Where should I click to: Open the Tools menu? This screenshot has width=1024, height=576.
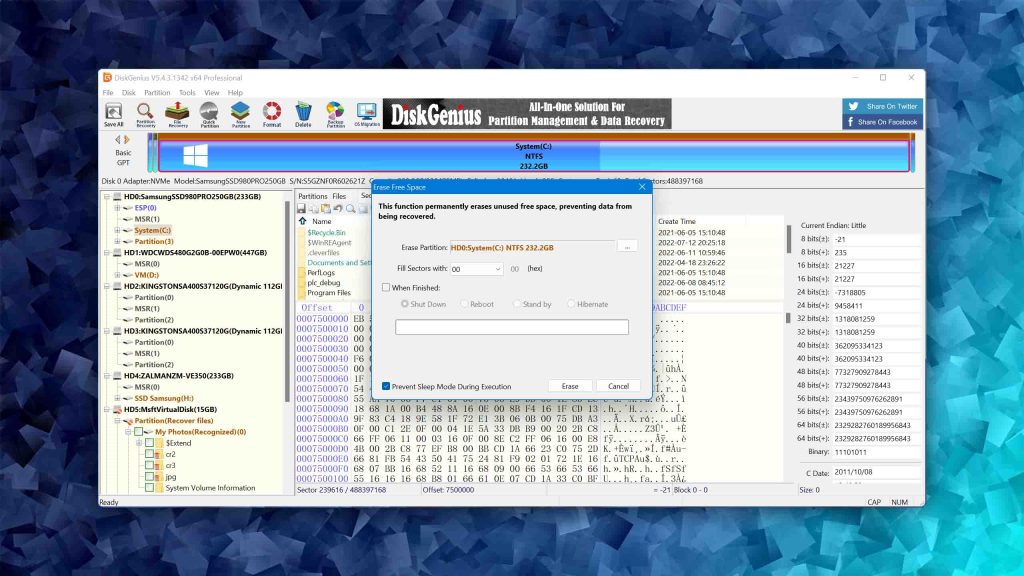187,93
